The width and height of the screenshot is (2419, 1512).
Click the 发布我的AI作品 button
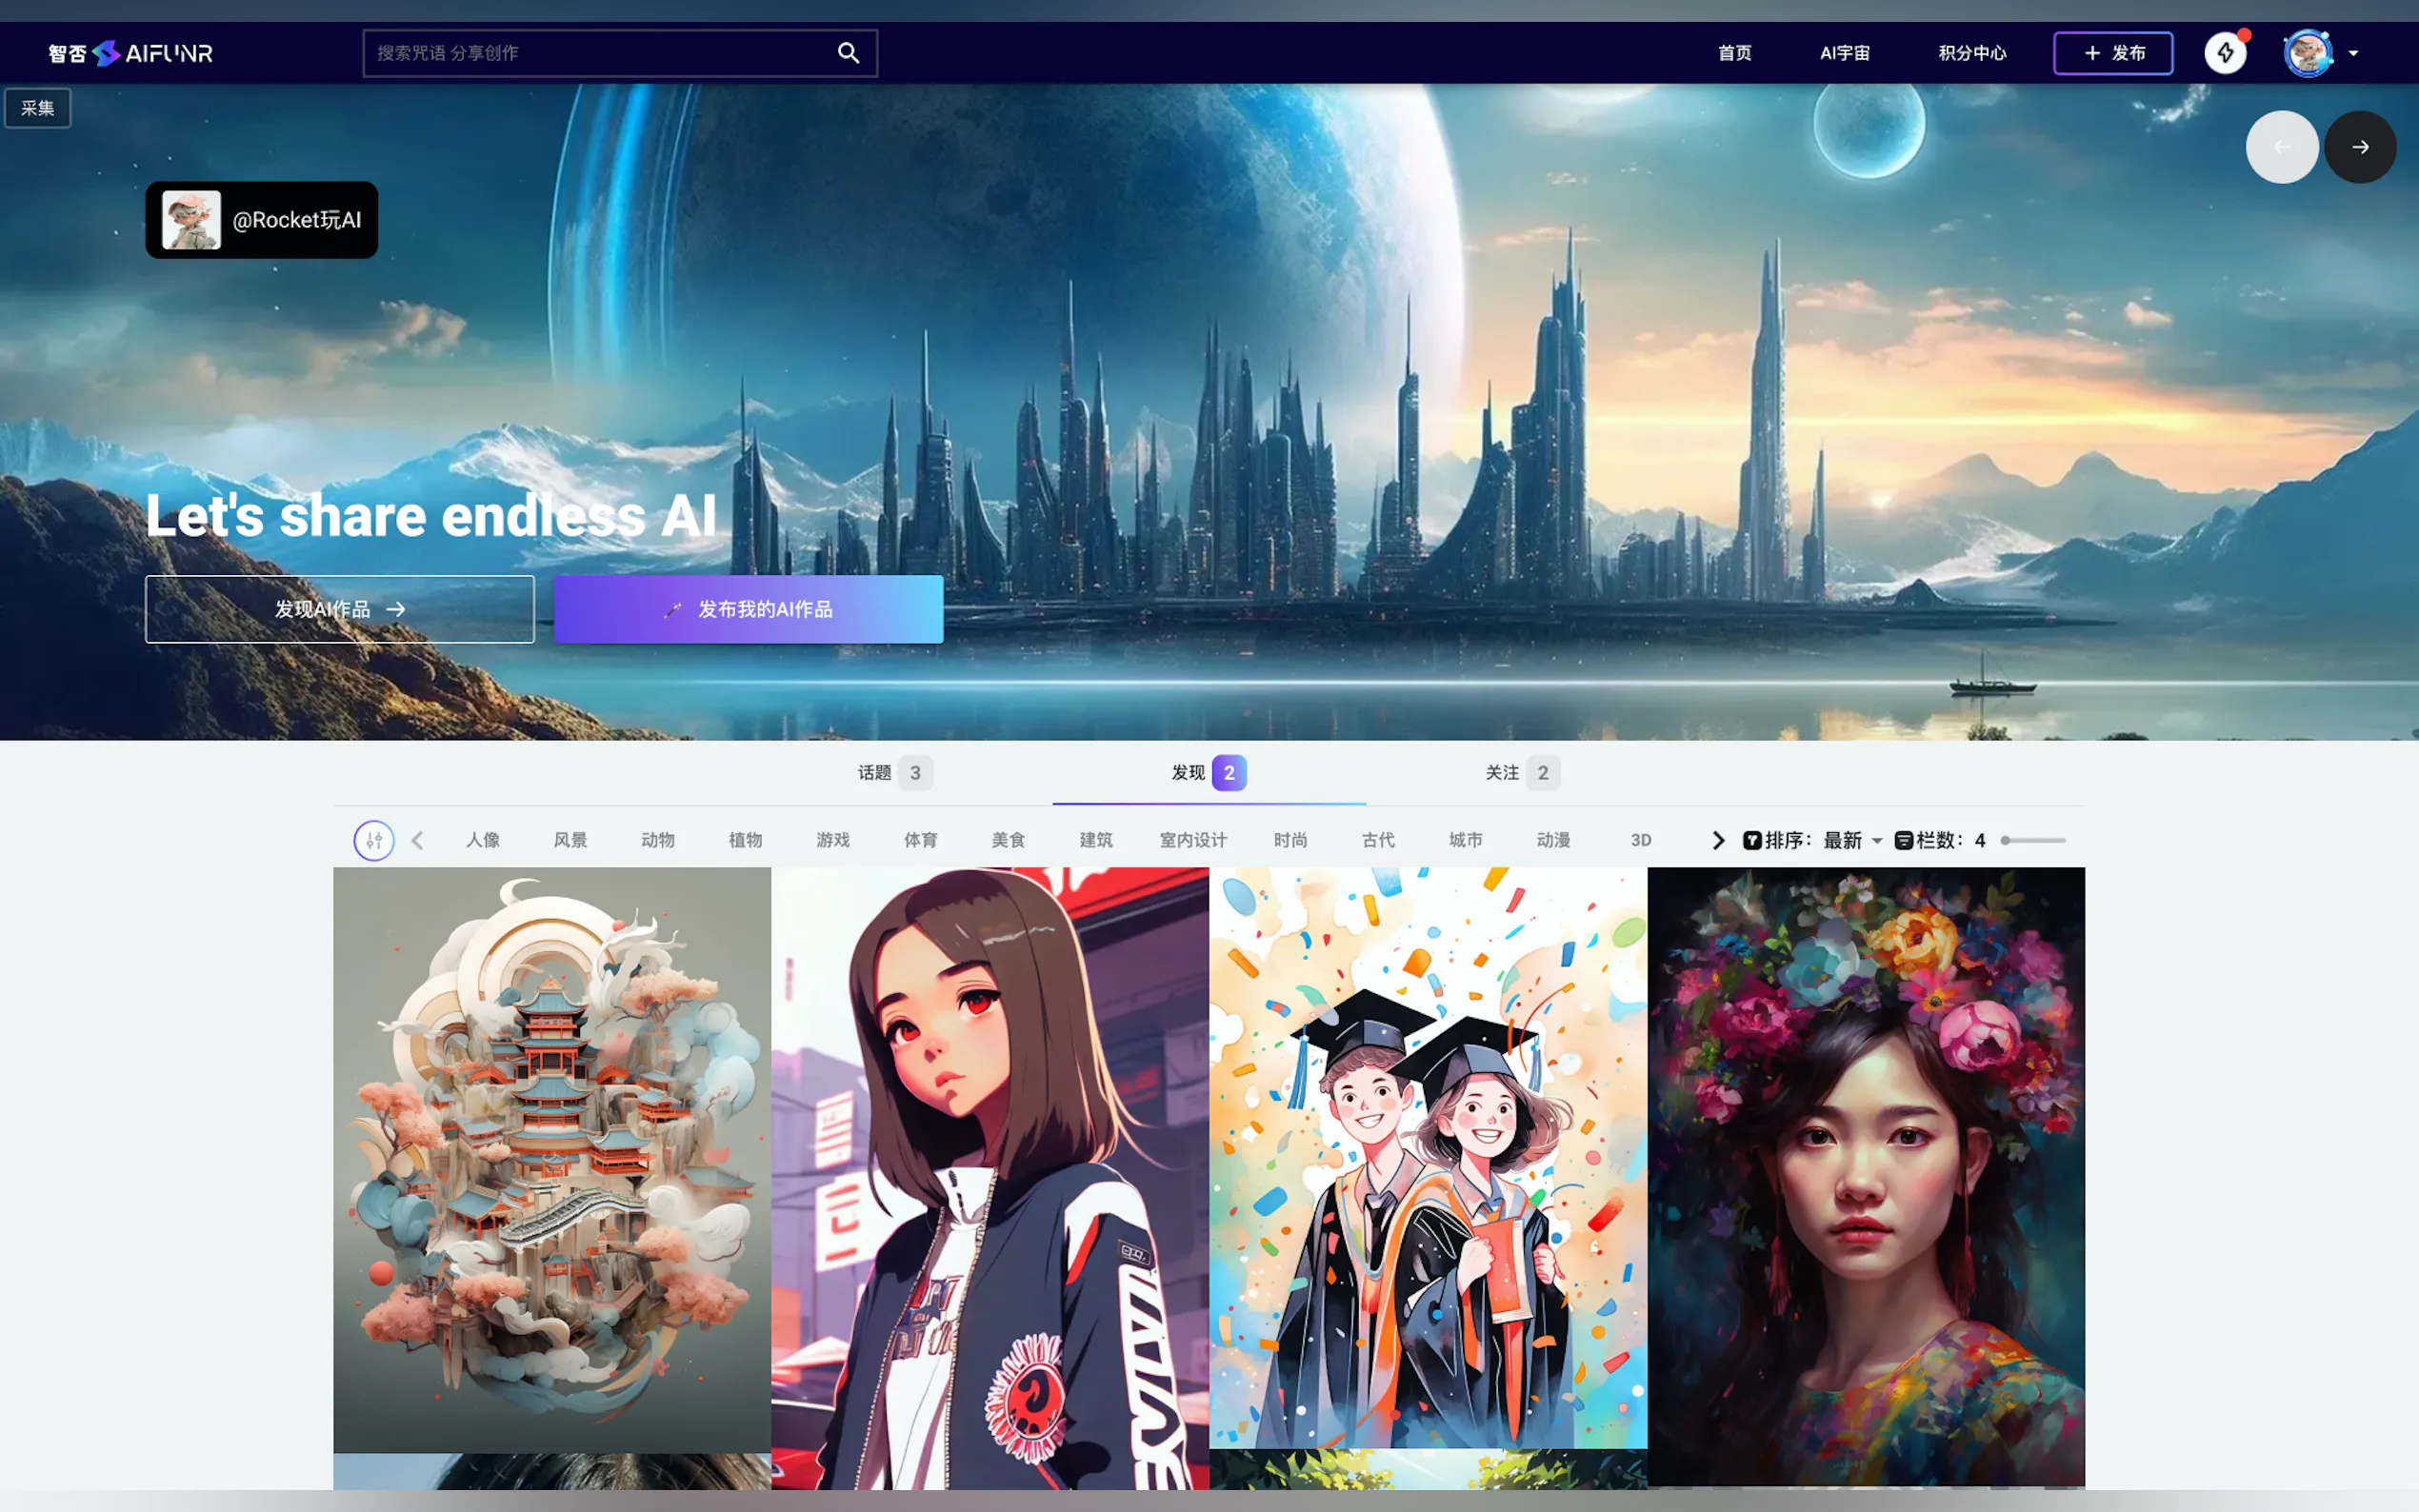(748, 609)
